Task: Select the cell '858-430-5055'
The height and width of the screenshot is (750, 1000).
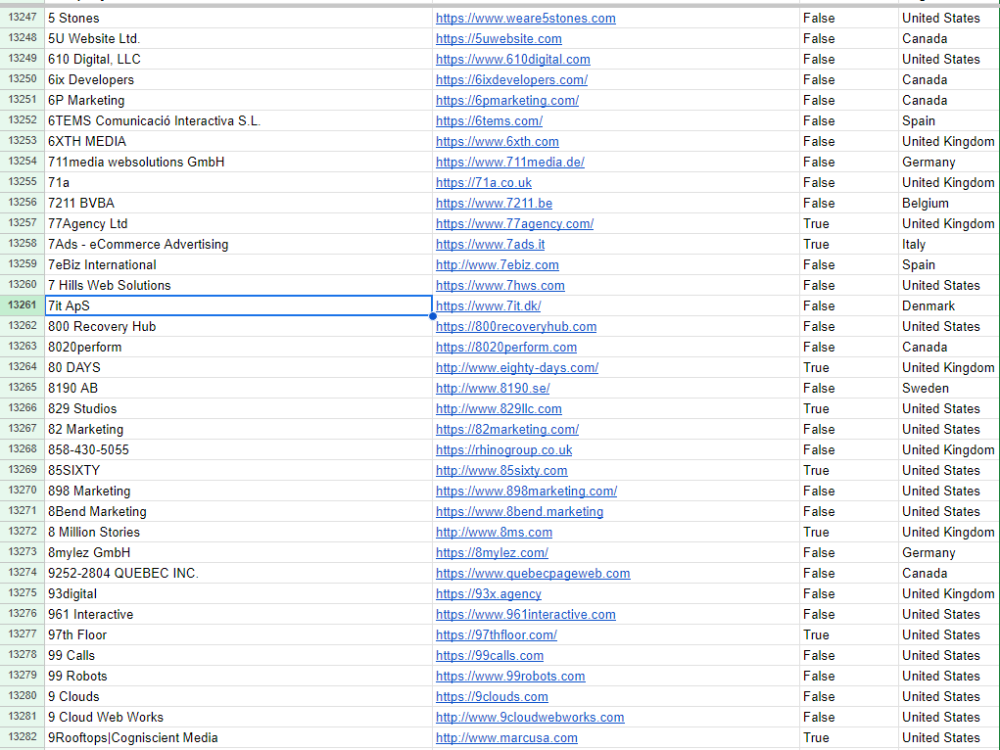Action: coord(239,450)
